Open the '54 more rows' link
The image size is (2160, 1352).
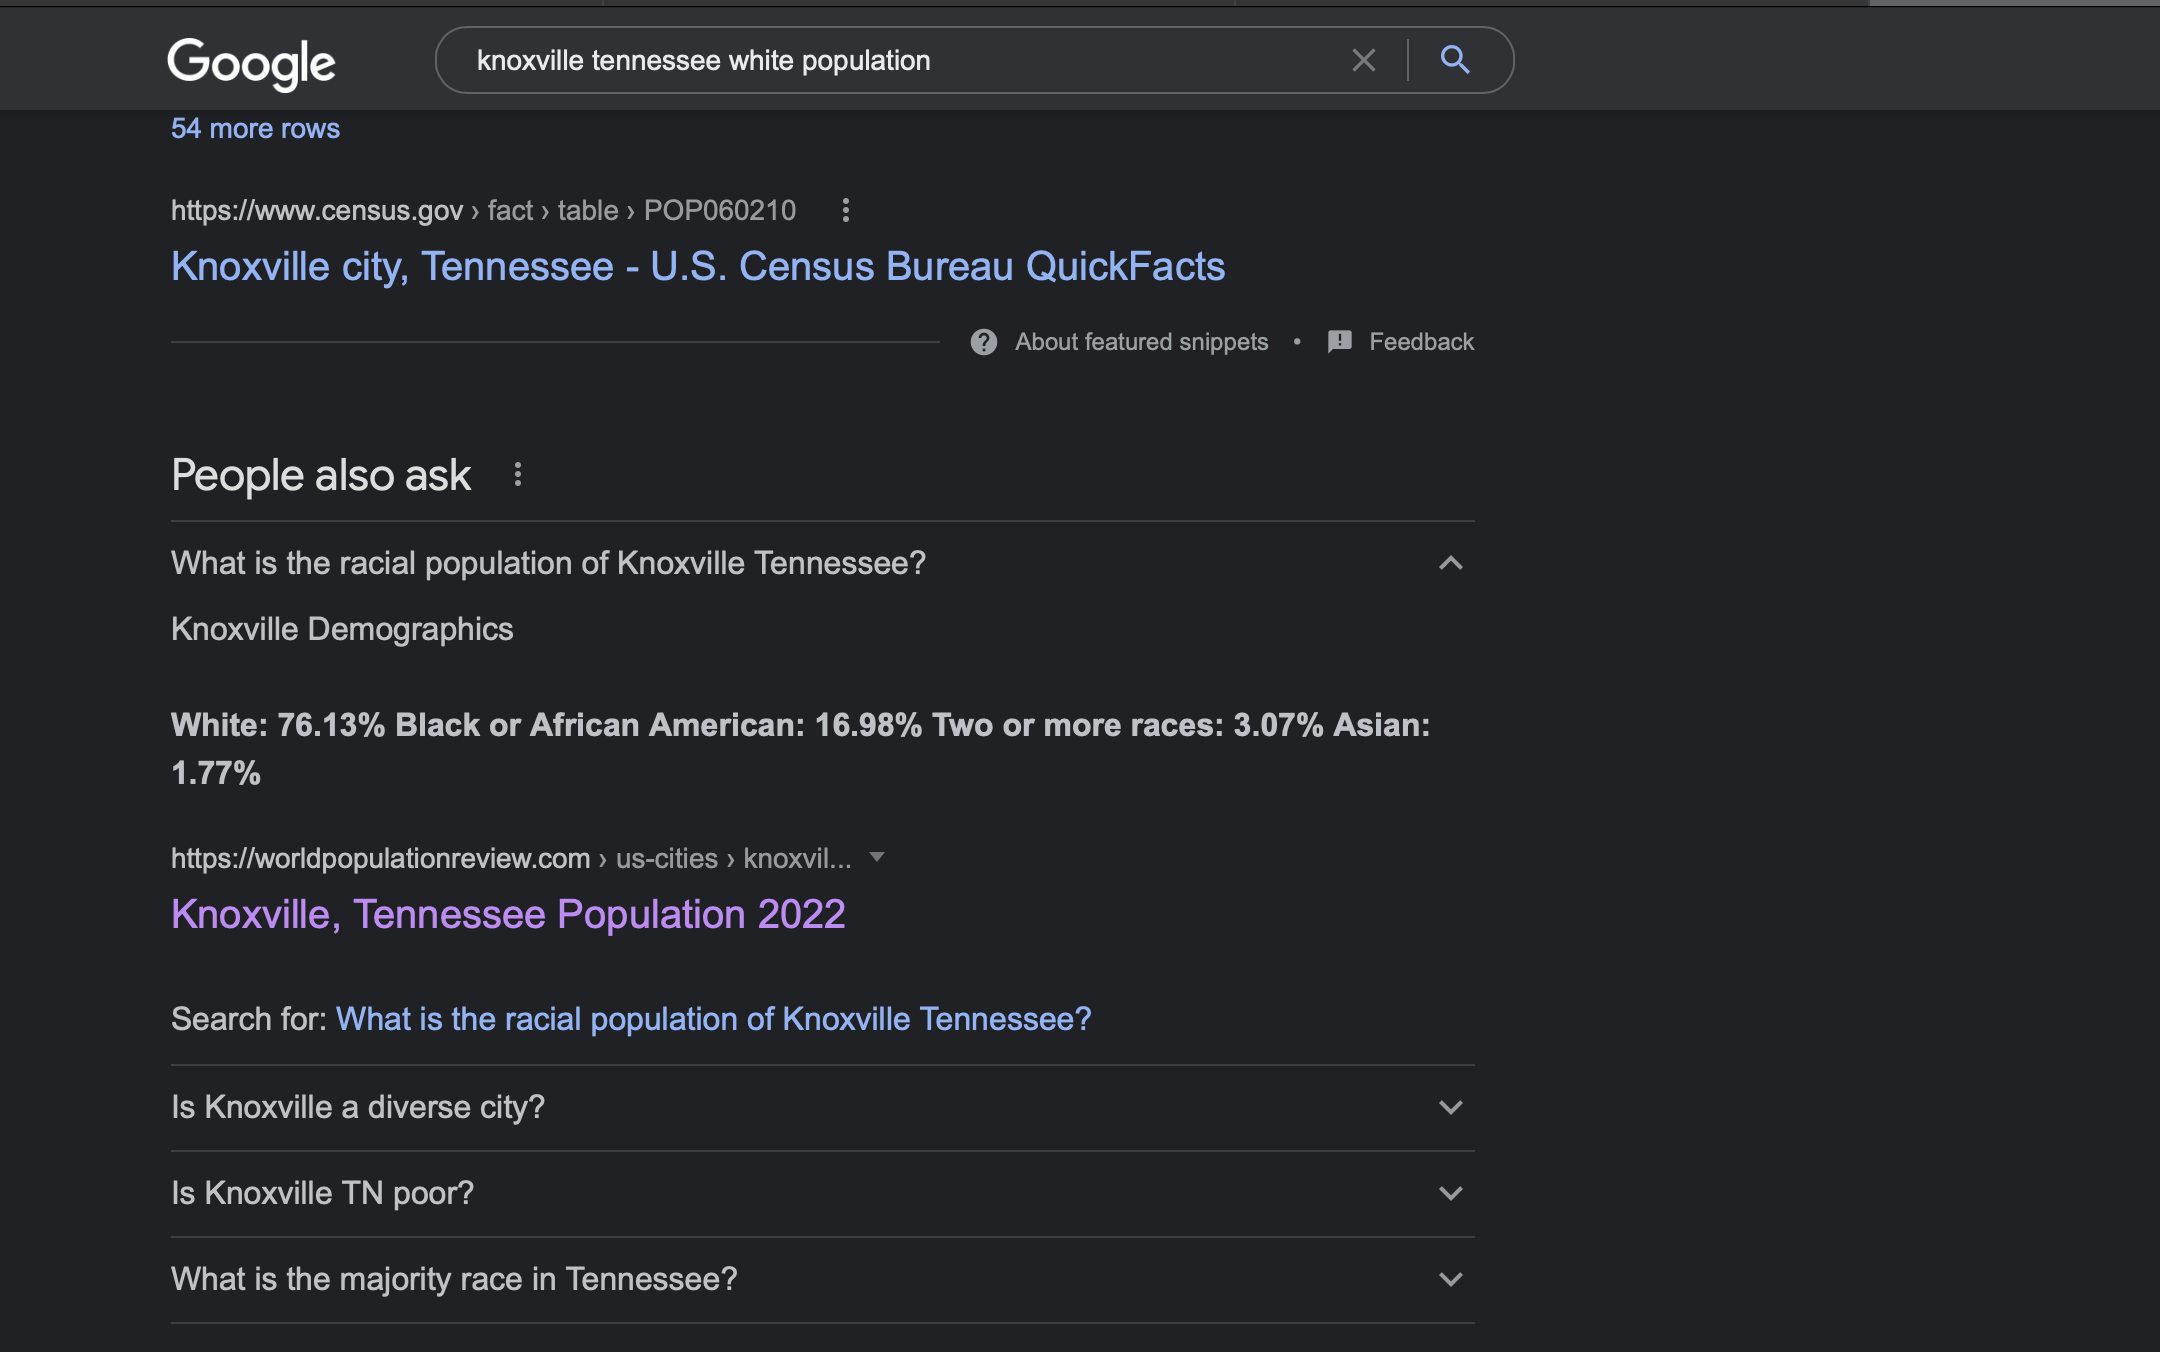(x=255, y=128)
